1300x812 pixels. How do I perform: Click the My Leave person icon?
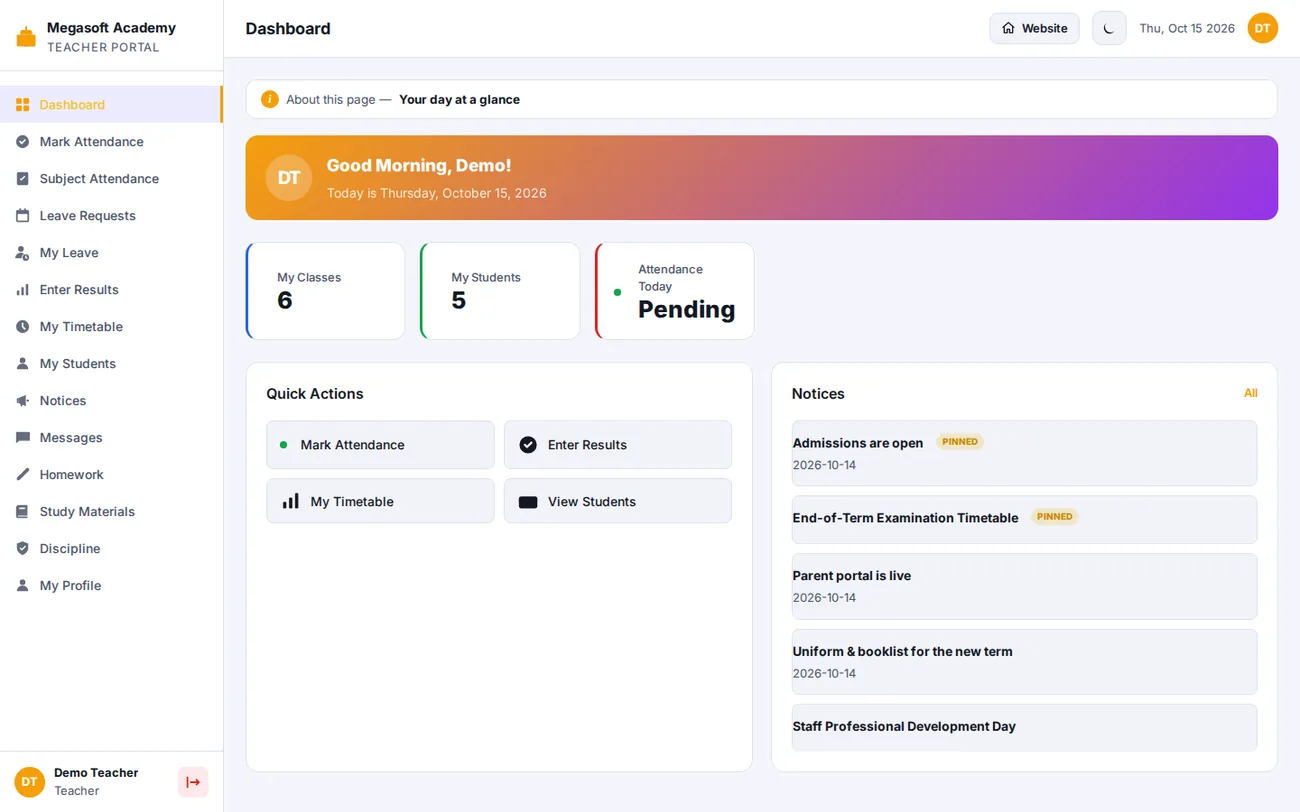coord(23,253)
